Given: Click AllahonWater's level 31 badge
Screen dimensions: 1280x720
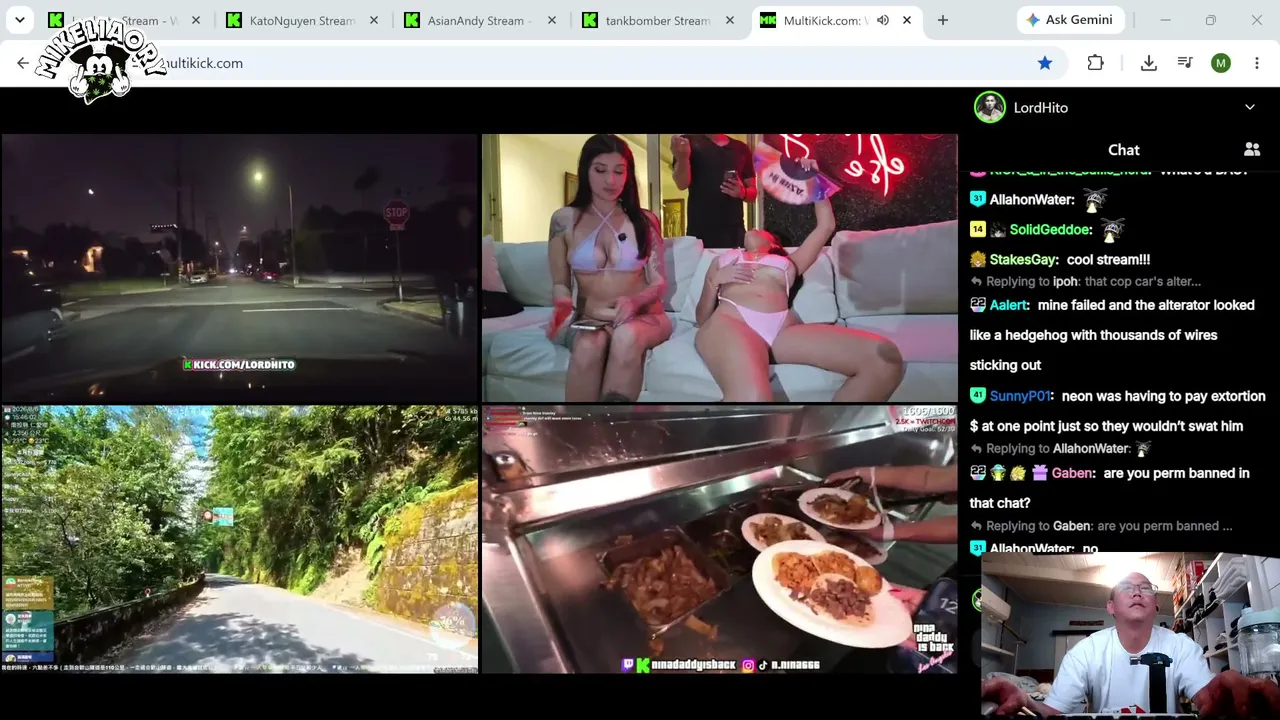Looking at the screenshot, I should (x=978, y=199).
